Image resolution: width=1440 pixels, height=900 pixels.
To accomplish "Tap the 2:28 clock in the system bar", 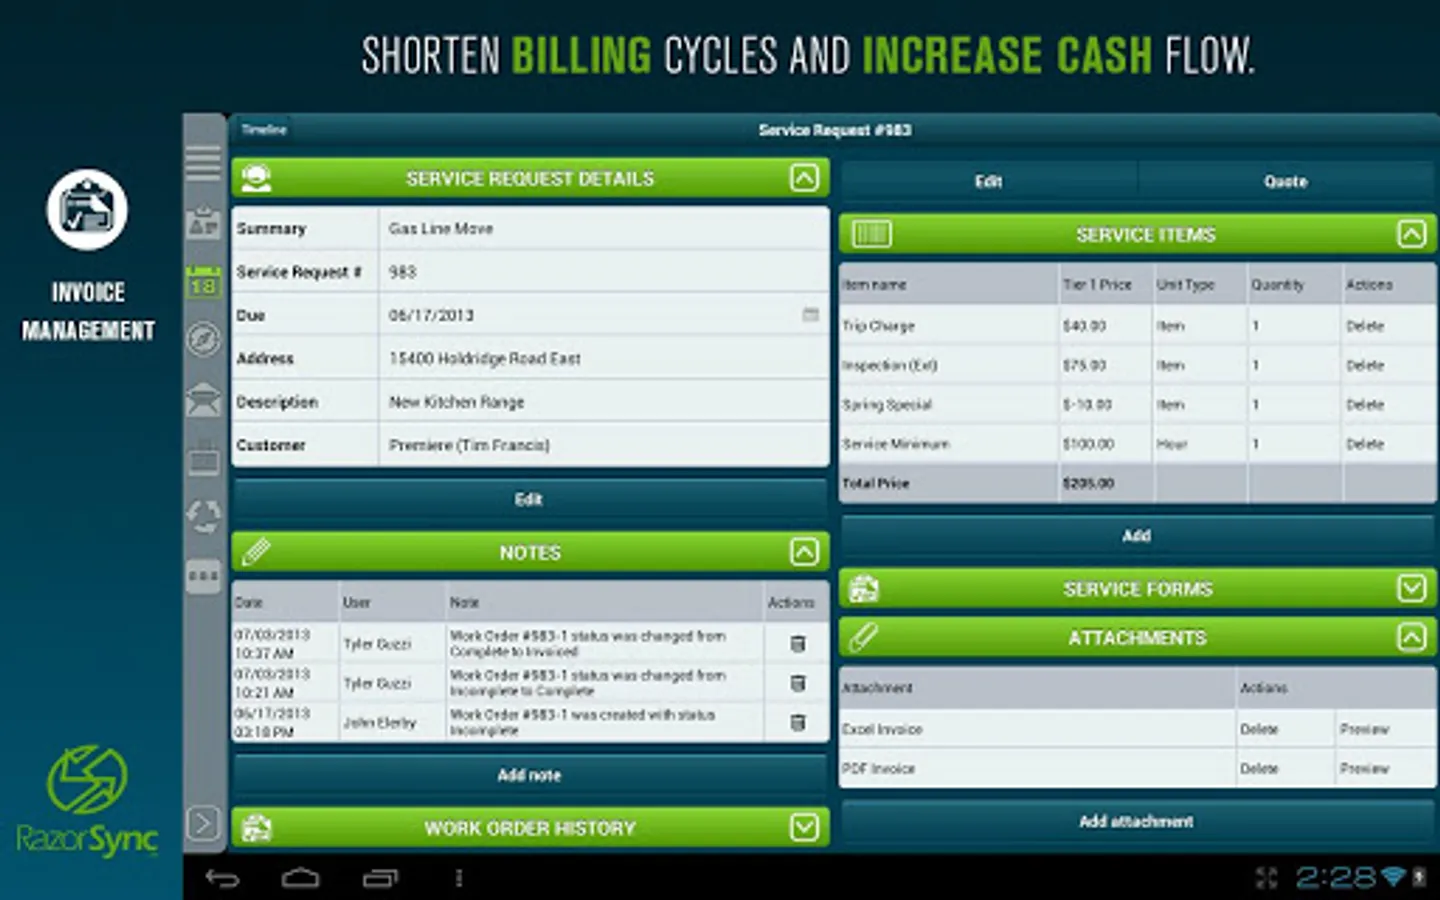I will click(x=1336, y=877).
